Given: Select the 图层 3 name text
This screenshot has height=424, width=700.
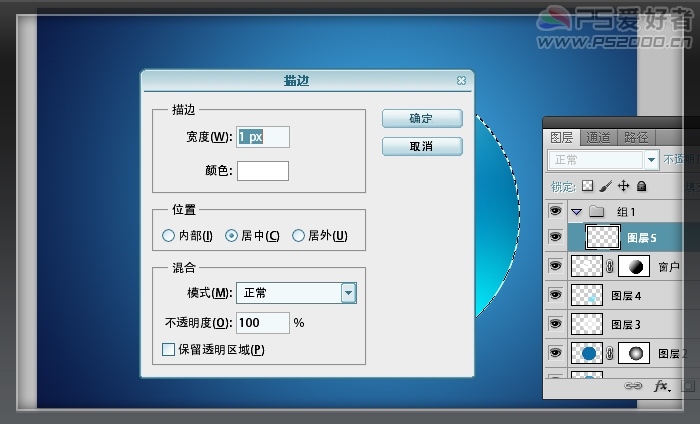Looking at the screenshot, I should tap(626, 325).
